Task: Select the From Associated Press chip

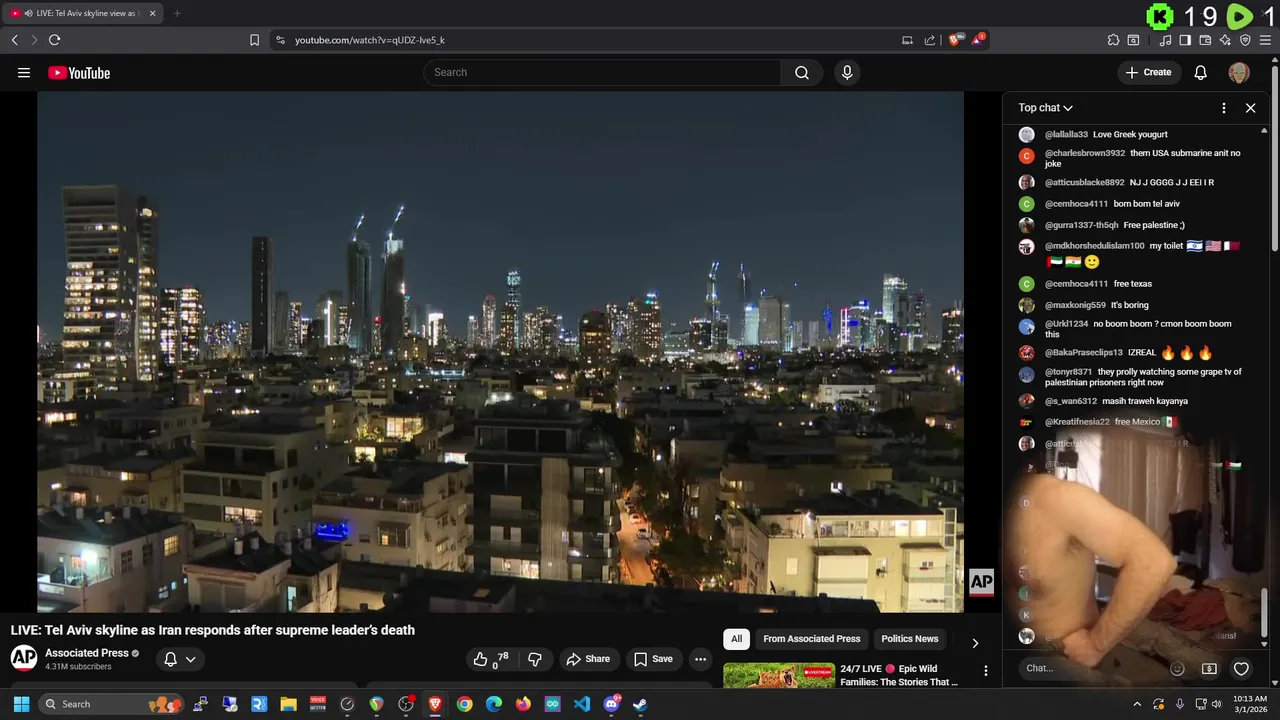Action: 811,639
